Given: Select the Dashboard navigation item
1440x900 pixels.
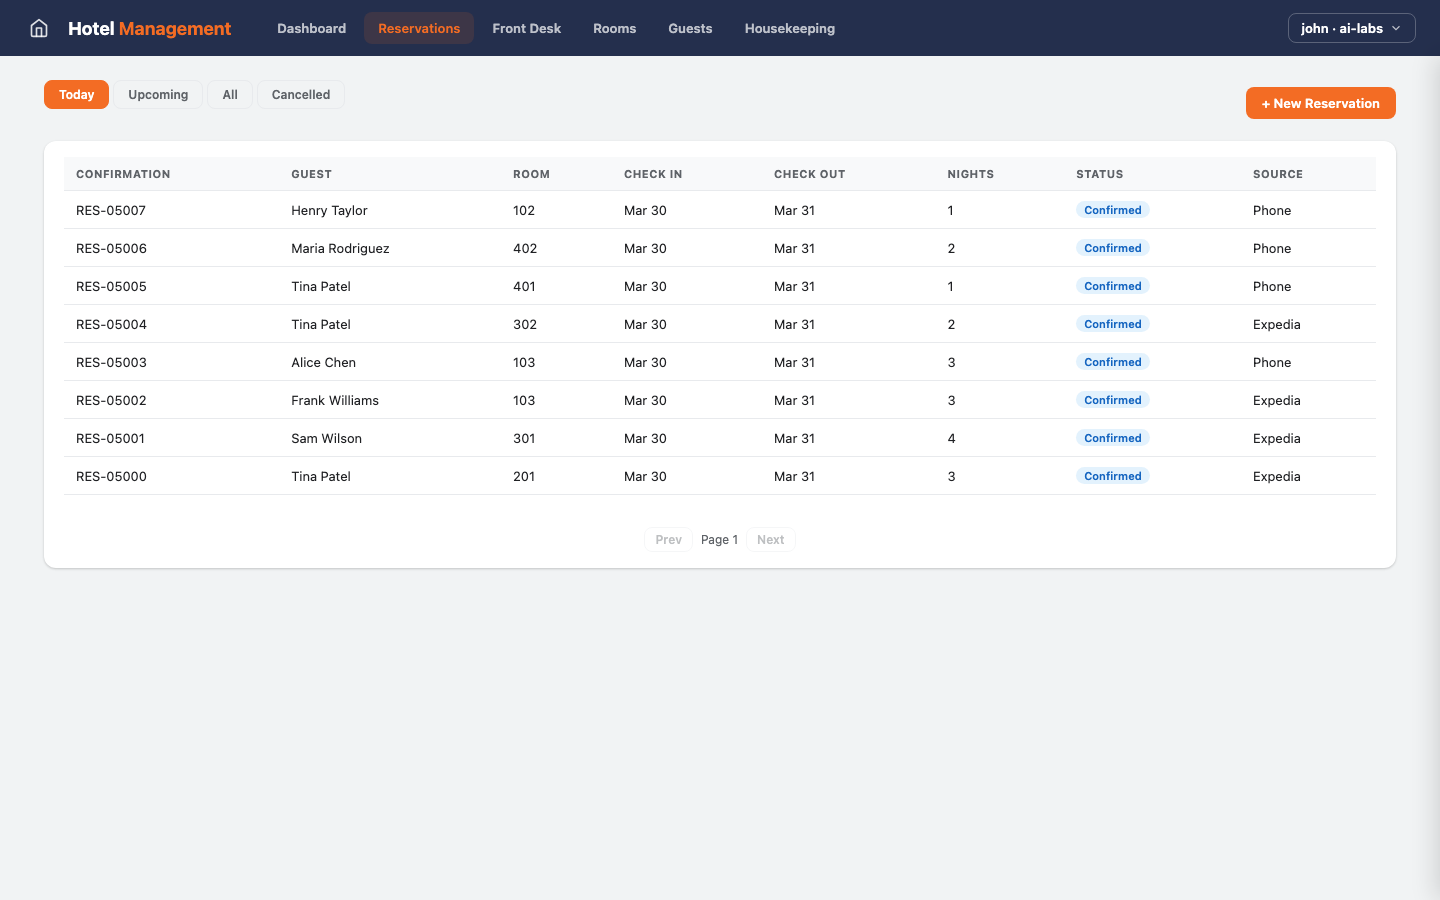Looking at the screenshot, I should pyautogui.click(x=311, y=28).
